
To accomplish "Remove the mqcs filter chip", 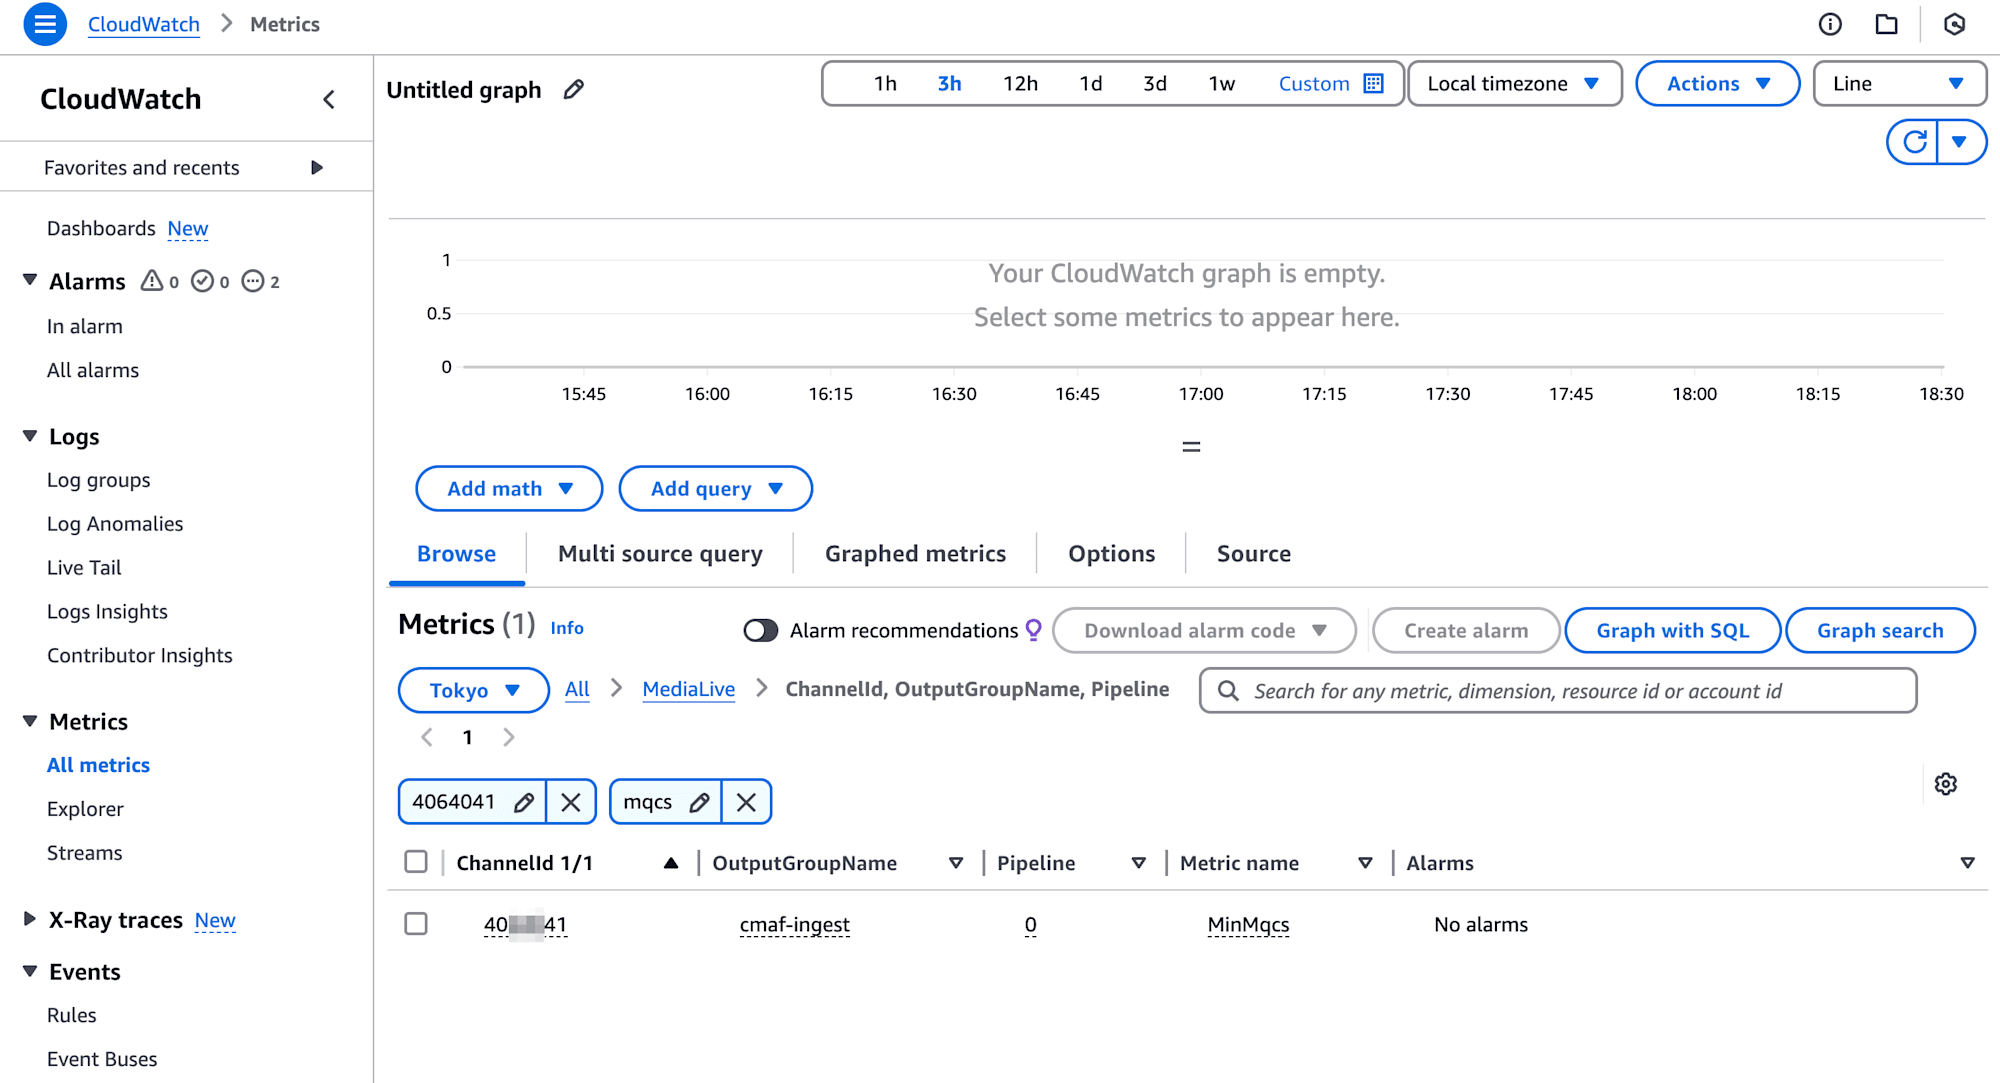I will tap(746, 802).
